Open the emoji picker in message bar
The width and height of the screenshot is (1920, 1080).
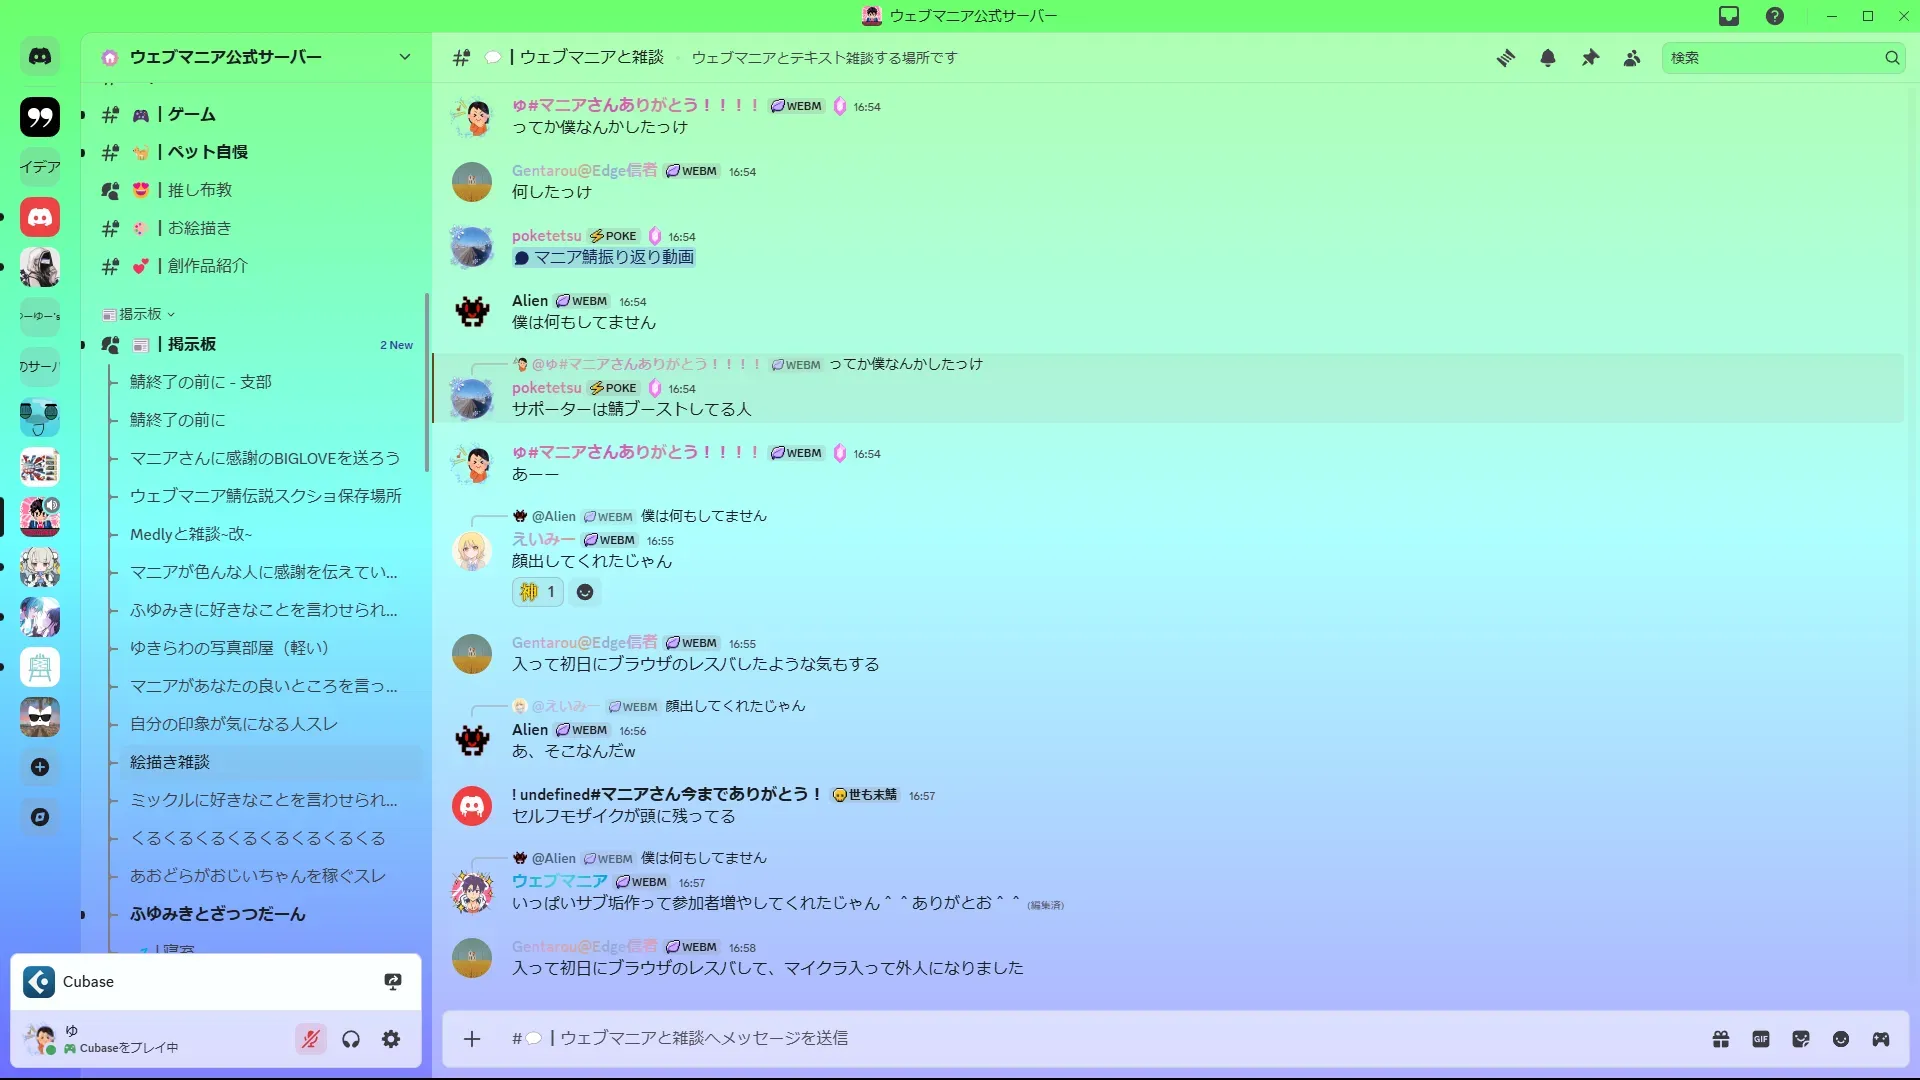point(1841,1039)
